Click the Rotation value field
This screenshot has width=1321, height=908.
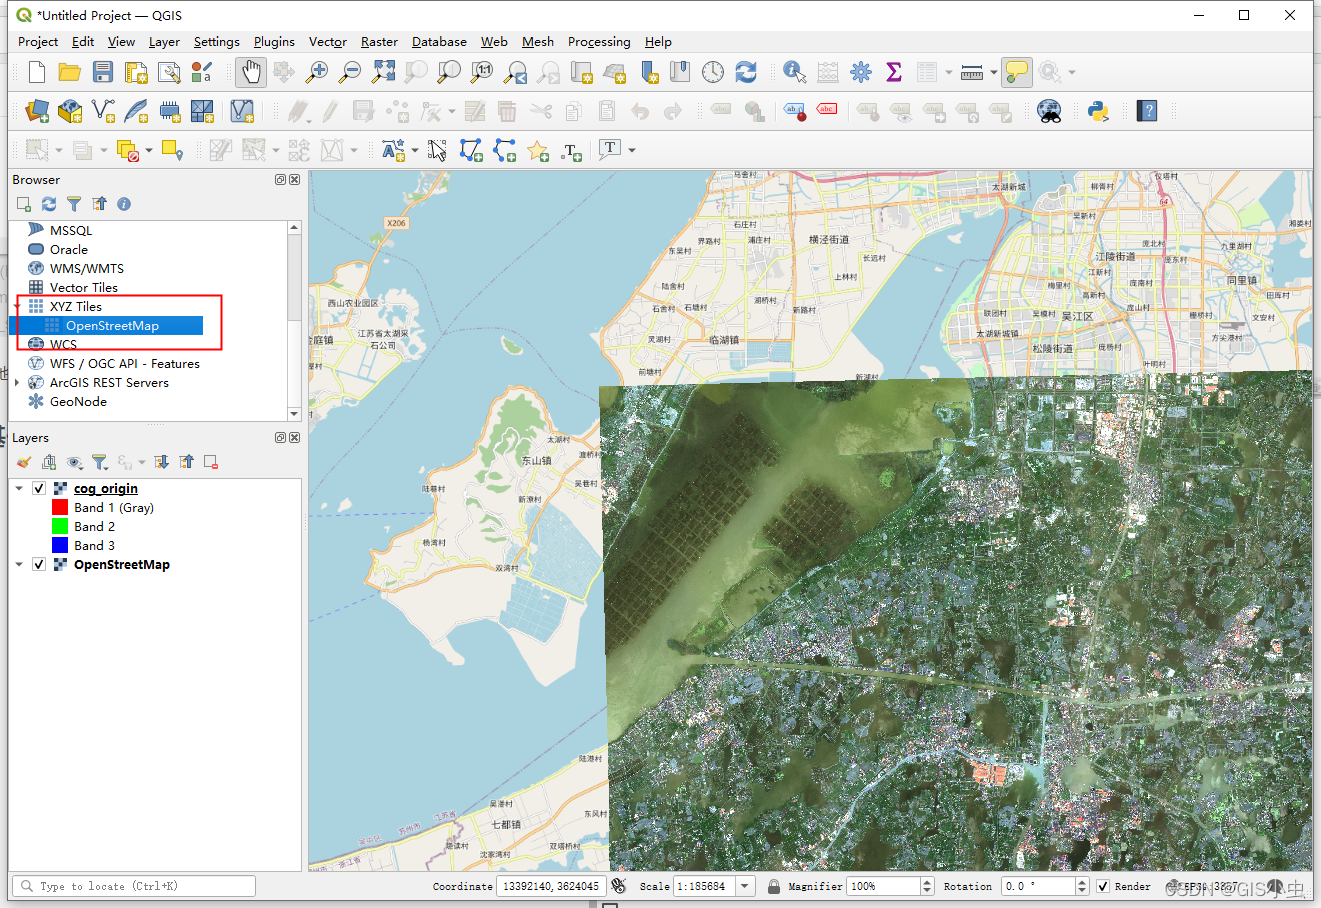click(x=1038, y=887)
